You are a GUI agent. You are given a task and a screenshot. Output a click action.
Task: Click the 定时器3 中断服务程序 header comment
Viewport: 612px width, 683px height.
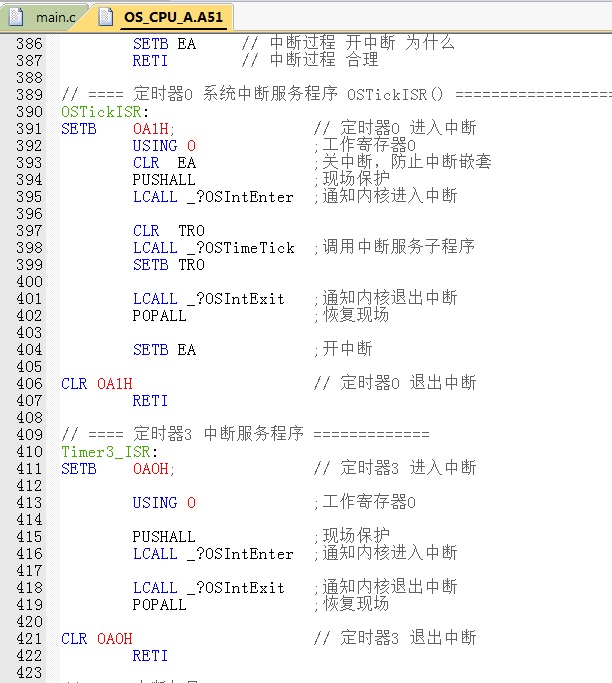point(245,433)
